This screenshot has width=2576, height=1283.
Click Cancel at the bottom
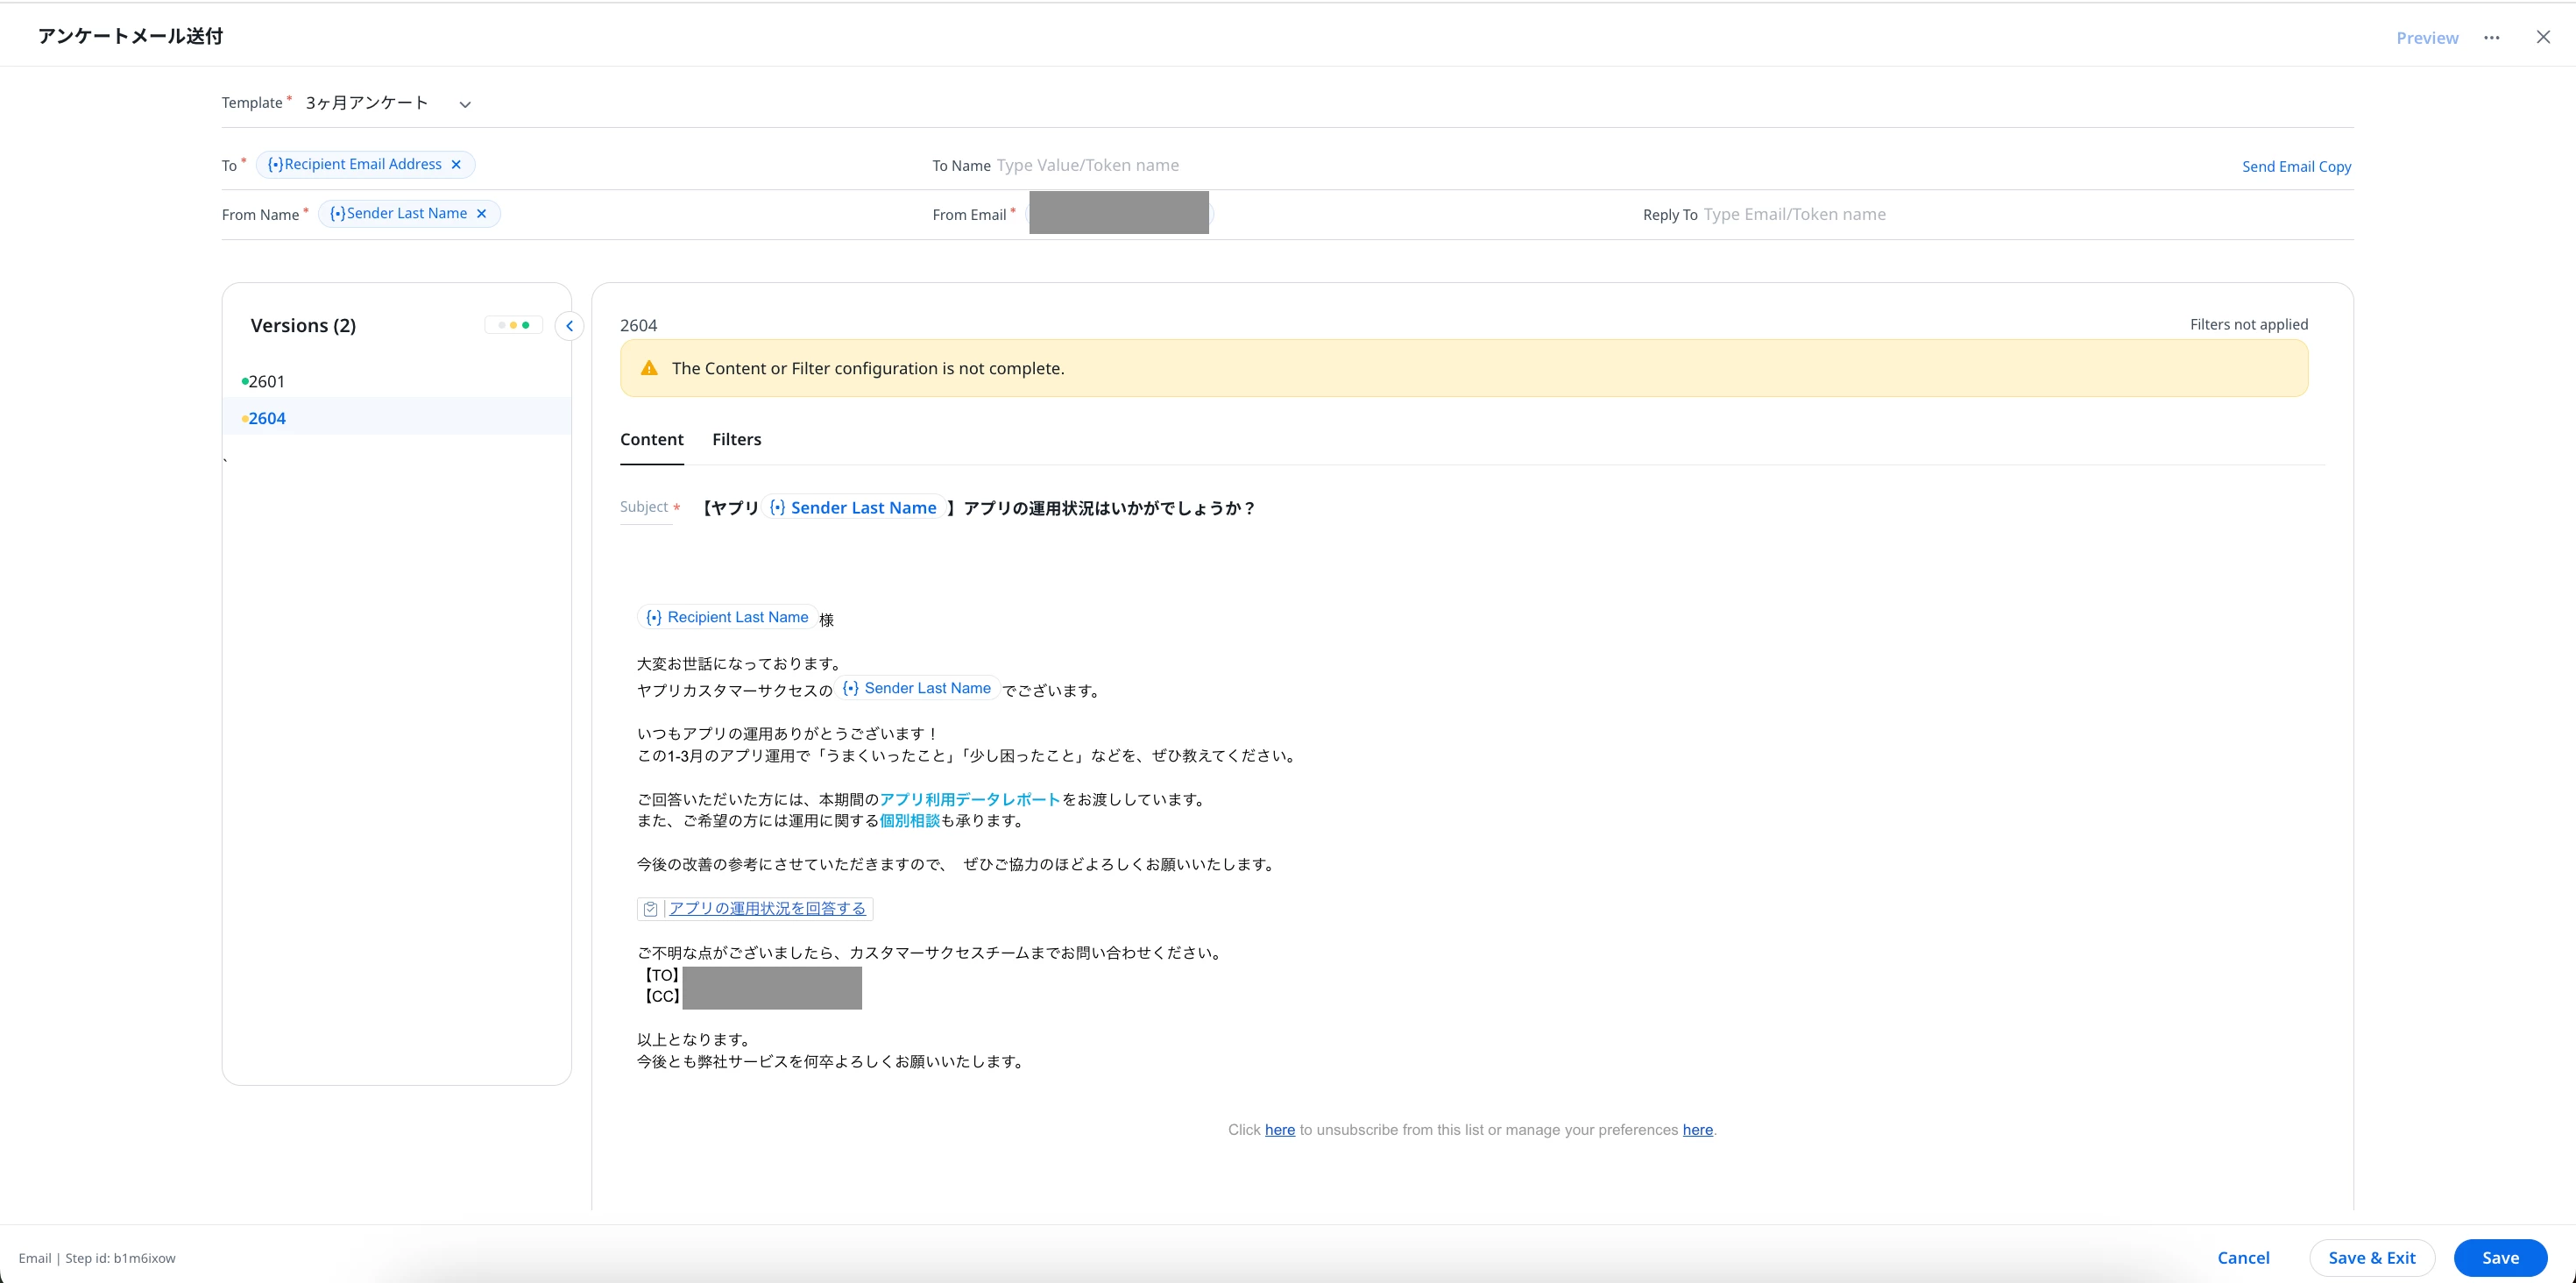[2242, 1258]
